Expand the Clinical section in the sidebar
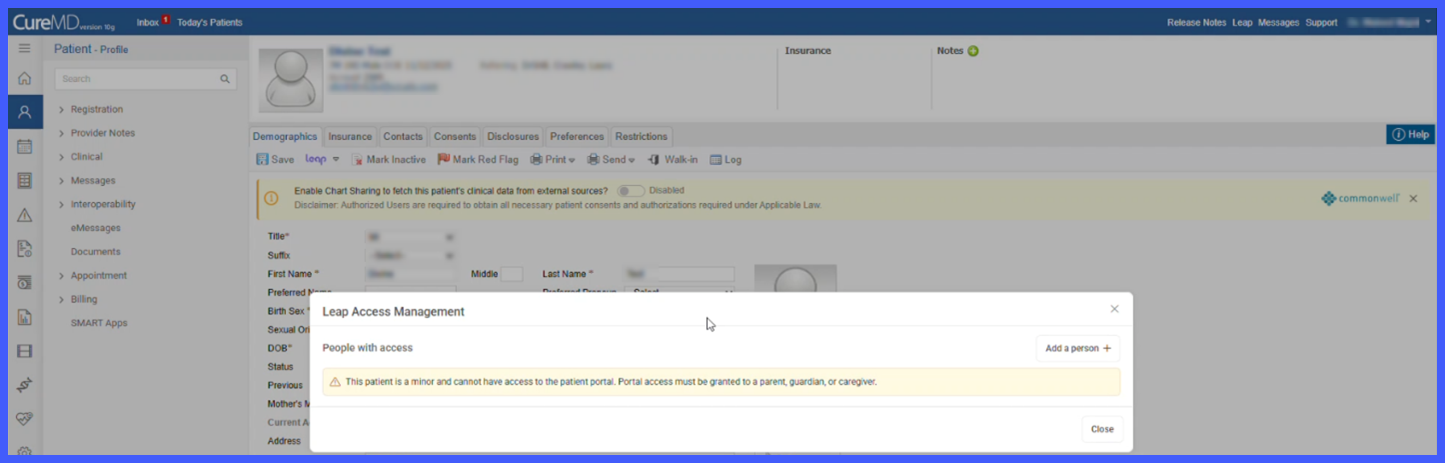Viewport: 1445px width, 463px height. (x=86, y=156)
